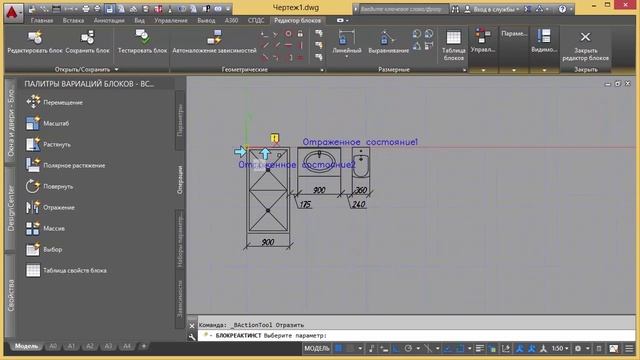Open annotation scale 1:50 dropdown
Image resolution: width=640 pixels, height=360 pixels.
(x=559, y=349)
